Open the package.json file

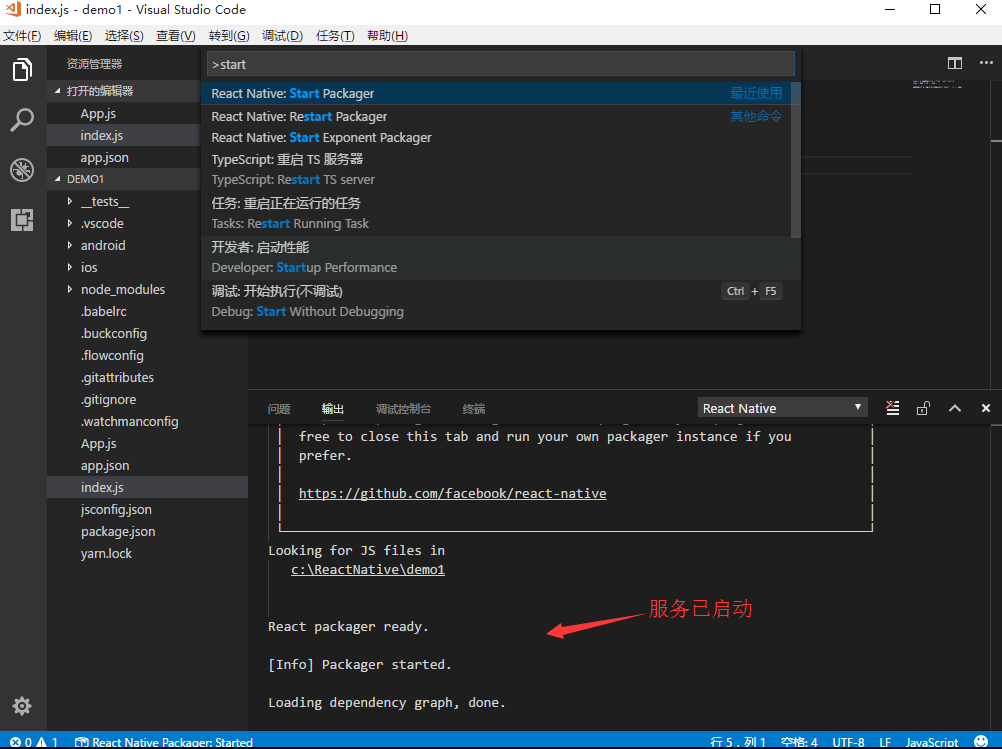click(x=118, y=532)
